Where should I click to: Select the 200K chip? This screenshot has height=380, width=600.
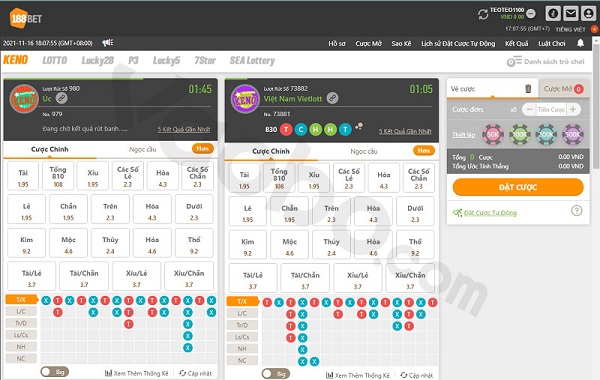546,134
